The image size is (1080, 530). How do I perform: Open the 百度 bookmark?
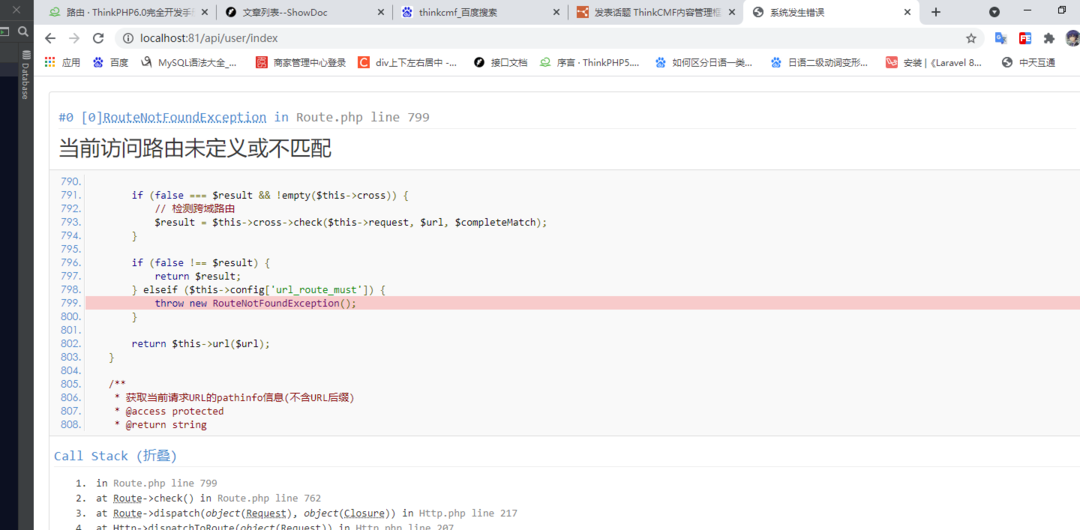112,63
